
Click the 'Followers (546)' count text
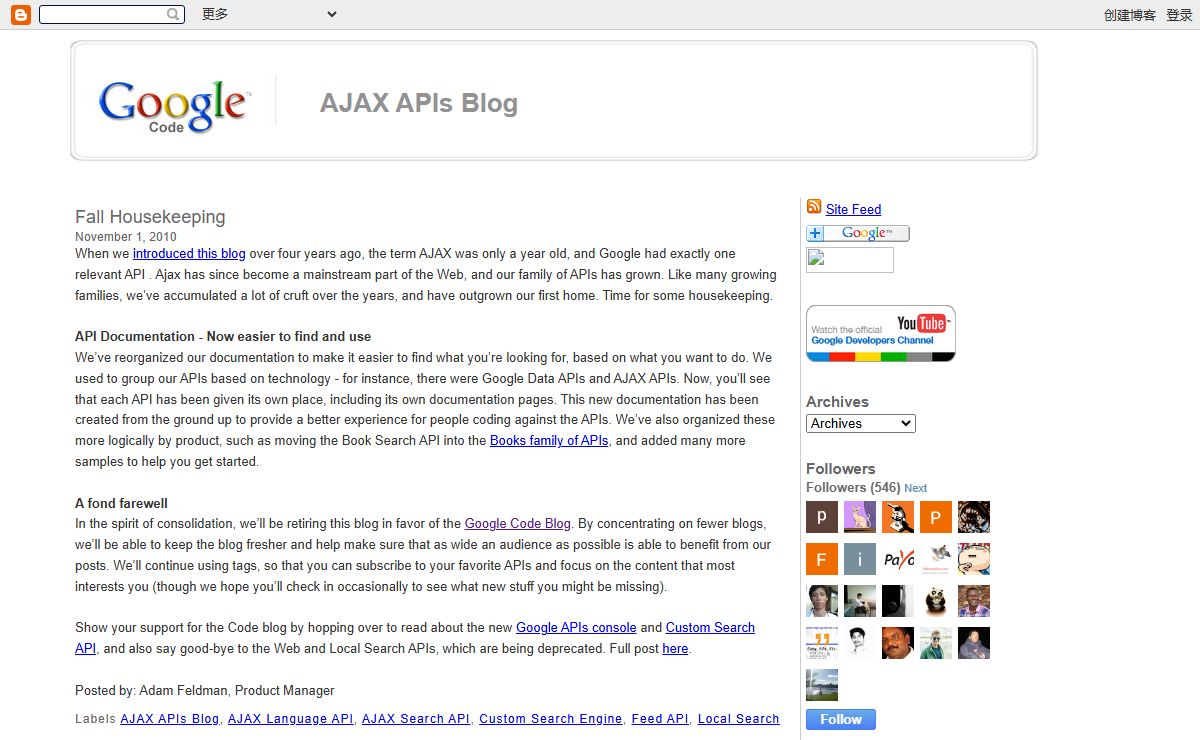coord(853,488)
